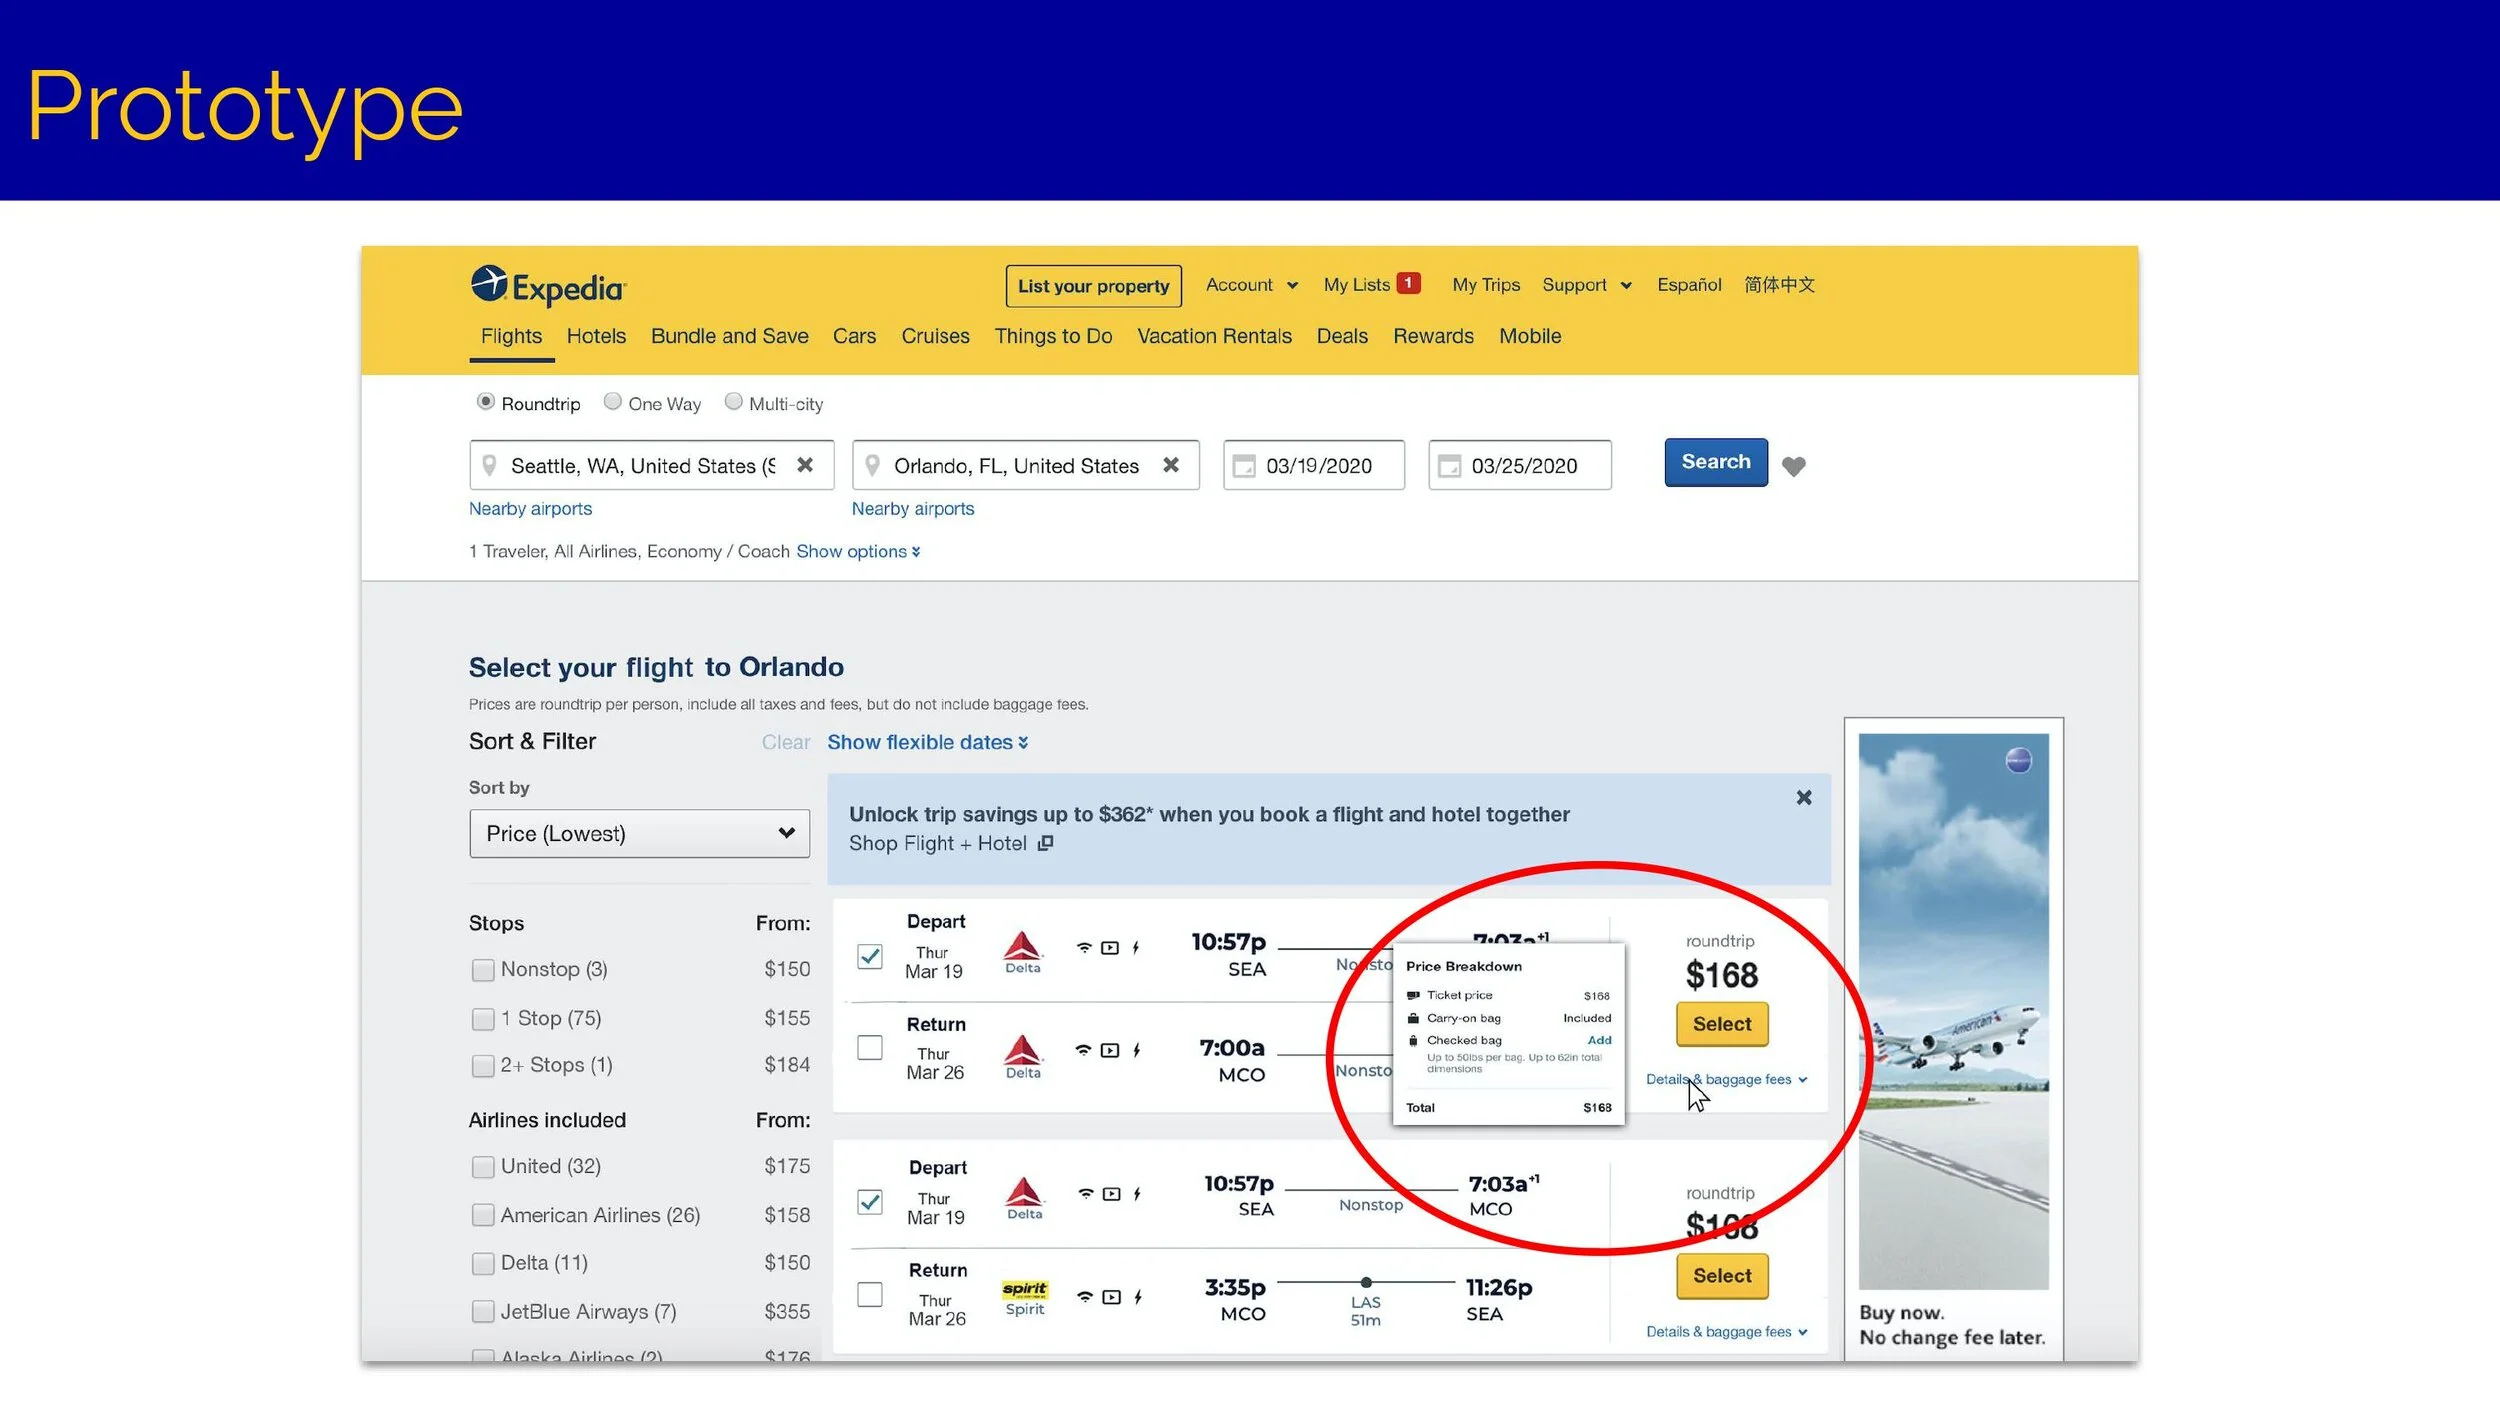The image size is (2500, 1407).
Task: Open calendar icon for 03/25/2020 return date
Action: (x=1448, y=466)
